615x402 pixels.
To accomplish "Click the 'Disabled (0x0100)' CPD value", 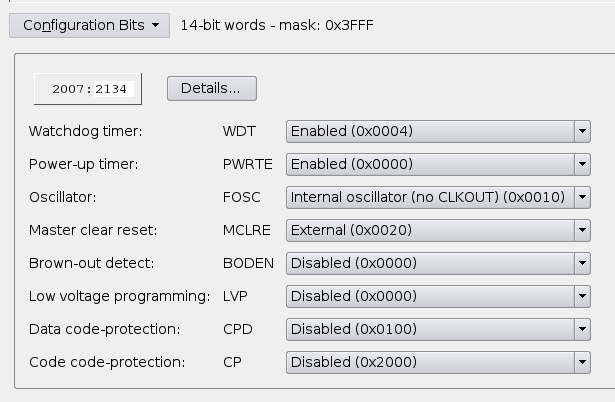I will (x=353, y=329).
